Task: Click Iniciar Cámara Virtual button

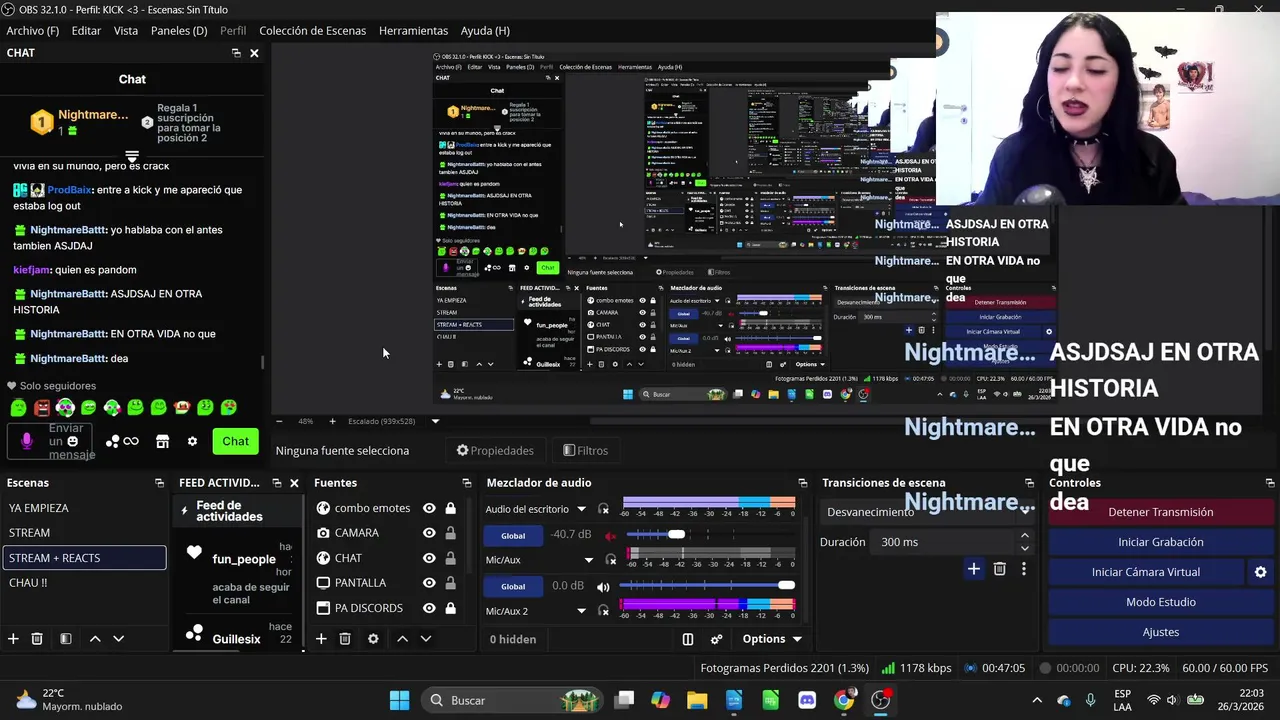Action: tap(1146, 572)
